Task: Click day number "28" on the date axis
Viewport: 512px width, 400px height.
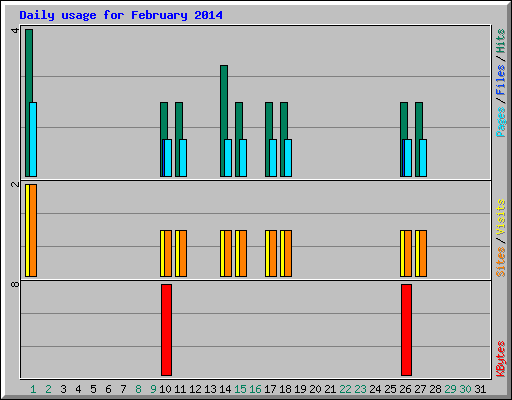Action: click(x=435, y=389)
